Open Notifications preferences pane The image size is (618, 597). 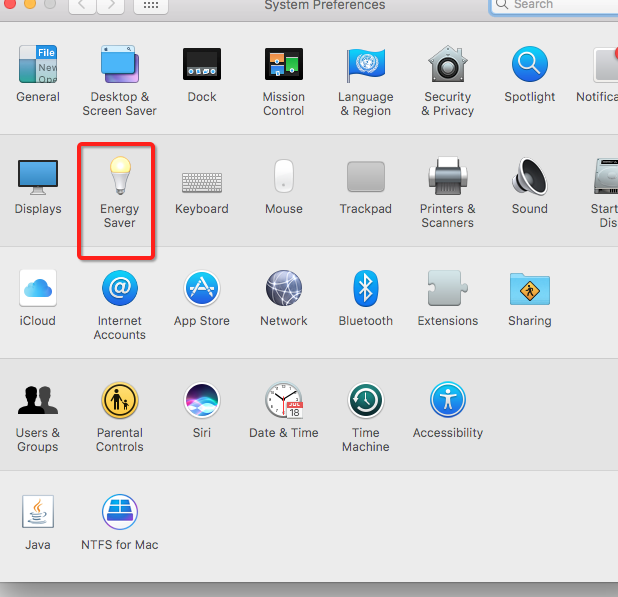click(598, 74)
